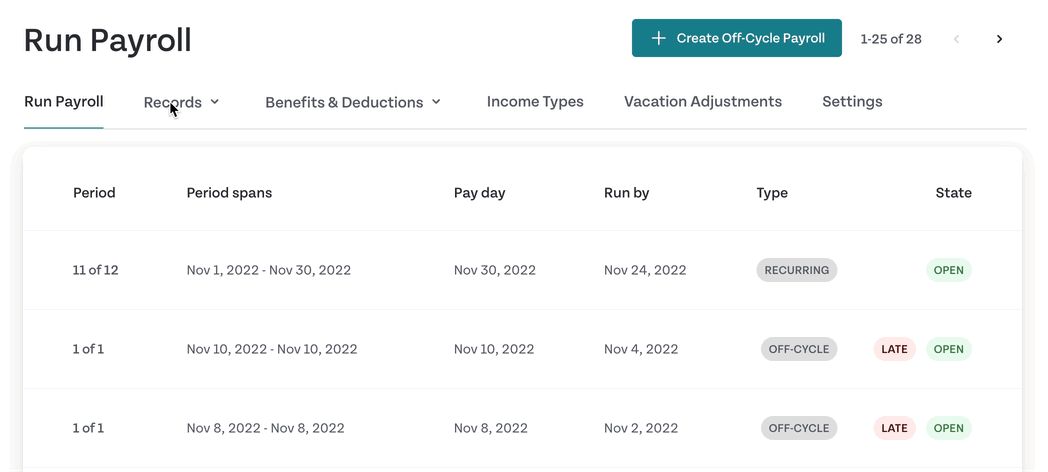Click the plus icon on Create Off-Cycle Payroll
This screenshot has height=472, width=1048.
click(658, 39)
